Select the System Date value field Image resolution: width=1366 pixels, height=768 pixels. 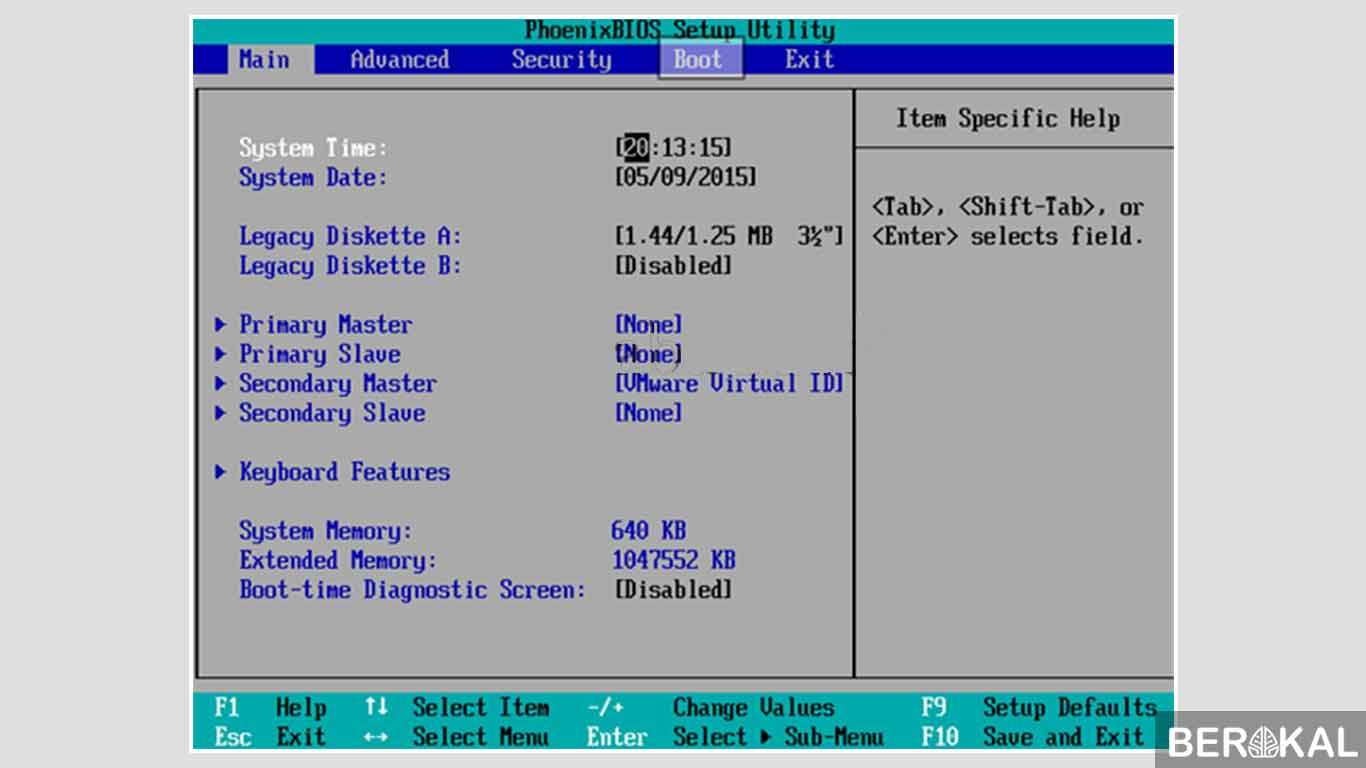click(x=686, y=178)
